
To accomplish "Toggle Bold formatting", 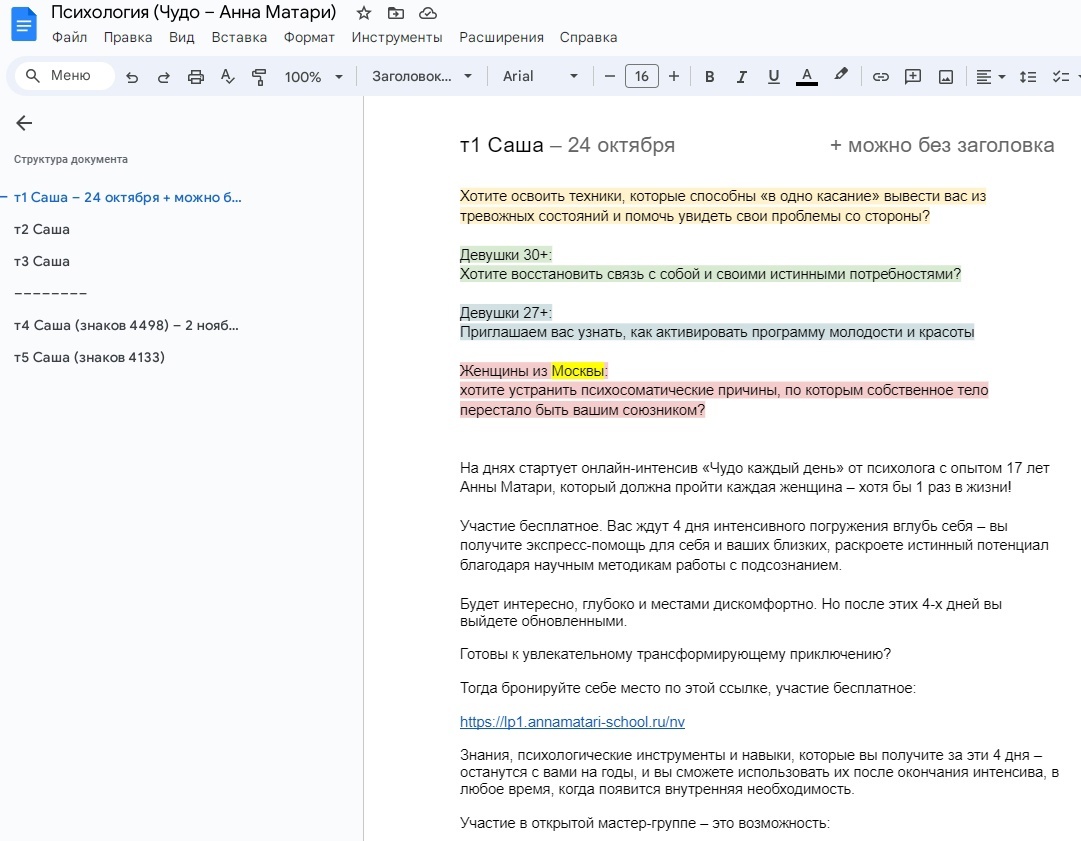I will click(710, 77).
